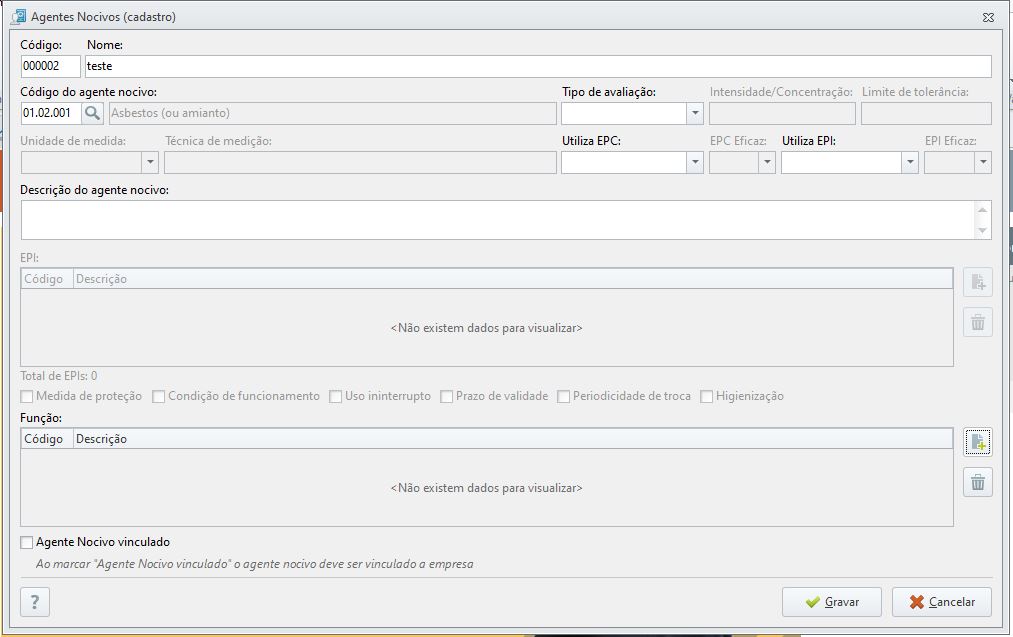This screenshot has width=1013, height=637.
Task: Open the Unidade de medida dropdown
Action: tap(150, 162)
